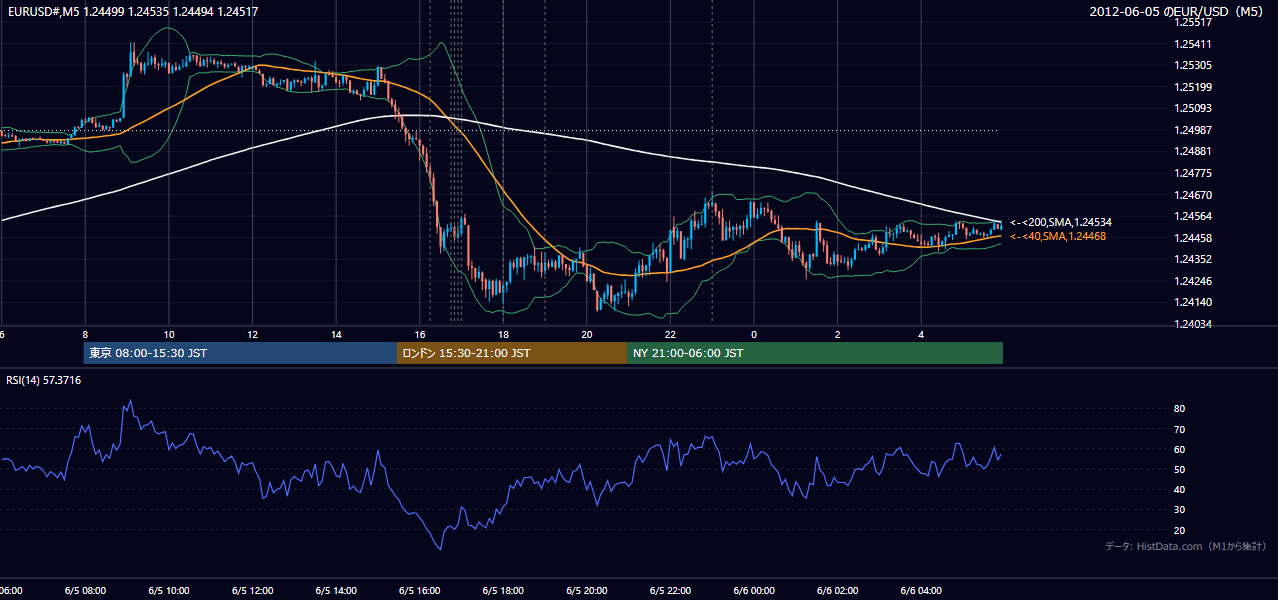Select the 東京 08:00-15:30 JST session bar
Screen dimensions: 1278x600
(x=240, y=353)
